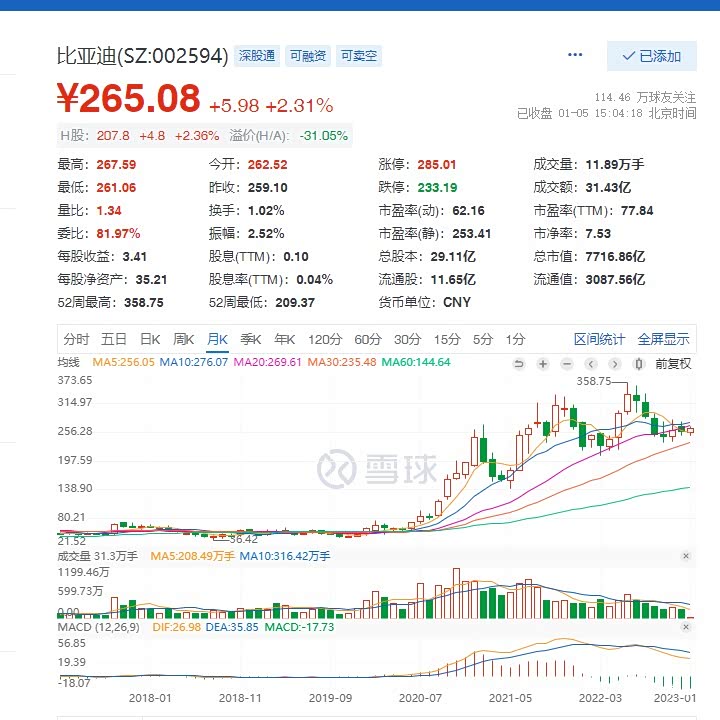Image resolution: width=720 pixels, height=720 pixels.
Task: Open the 前复权 adjustment dropdown
Action: (x=673, y=364)
